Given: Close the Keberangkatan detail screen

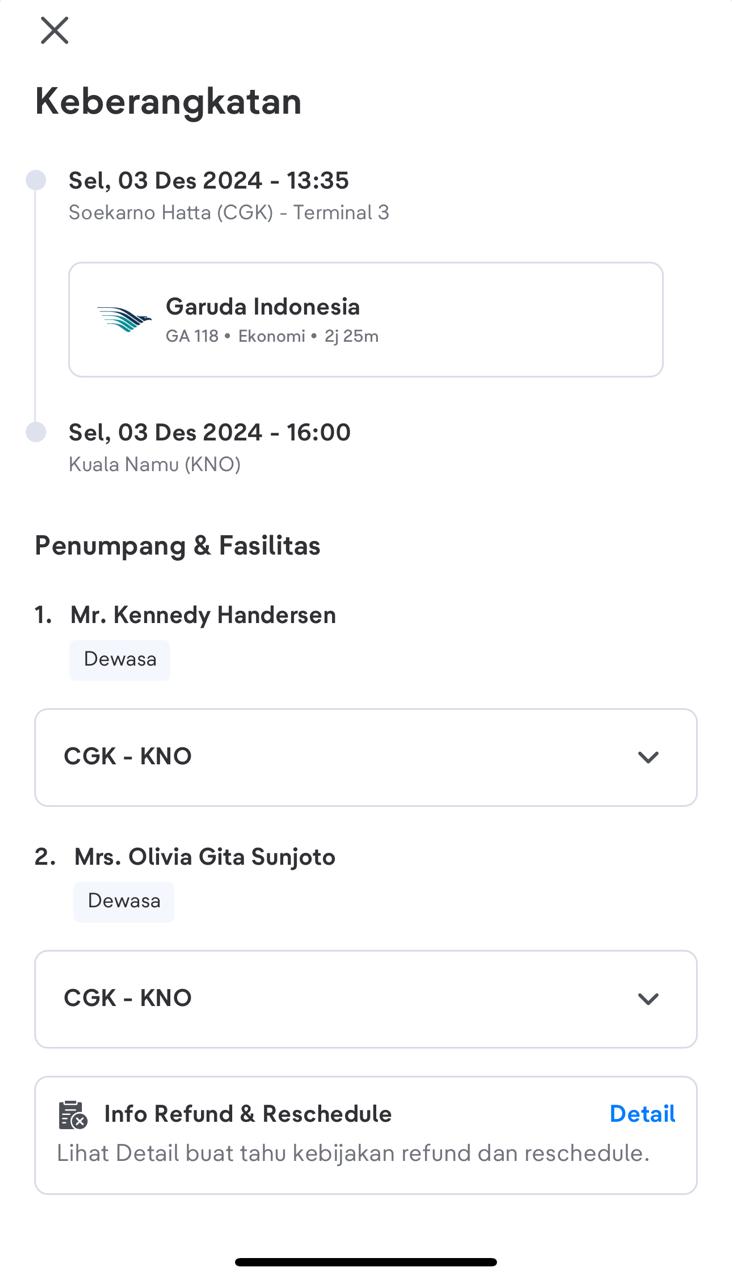Looking at the screenshot, I should (x=54, y=30).
